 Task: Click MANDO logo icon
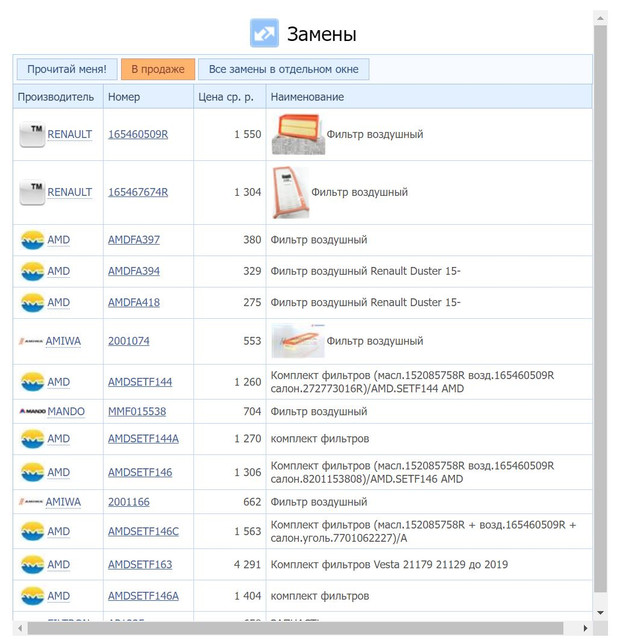tap(32, 411)
